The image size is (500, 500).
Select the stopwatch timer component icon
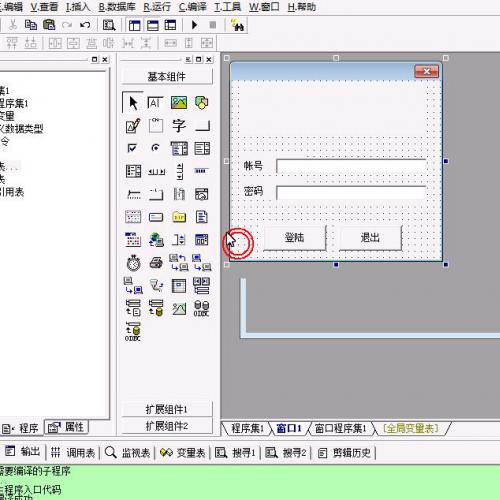pyautogui.click(x=133, y=263)
